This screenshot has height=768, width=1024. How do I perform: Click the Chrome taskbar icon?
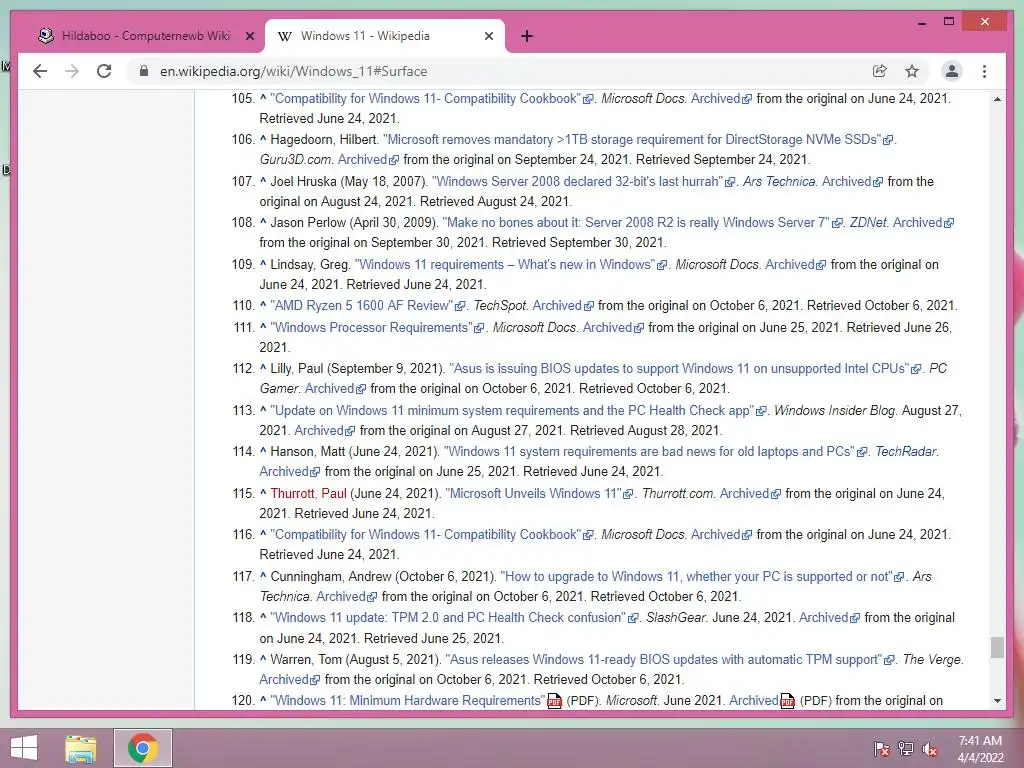[x=142, y=748]
